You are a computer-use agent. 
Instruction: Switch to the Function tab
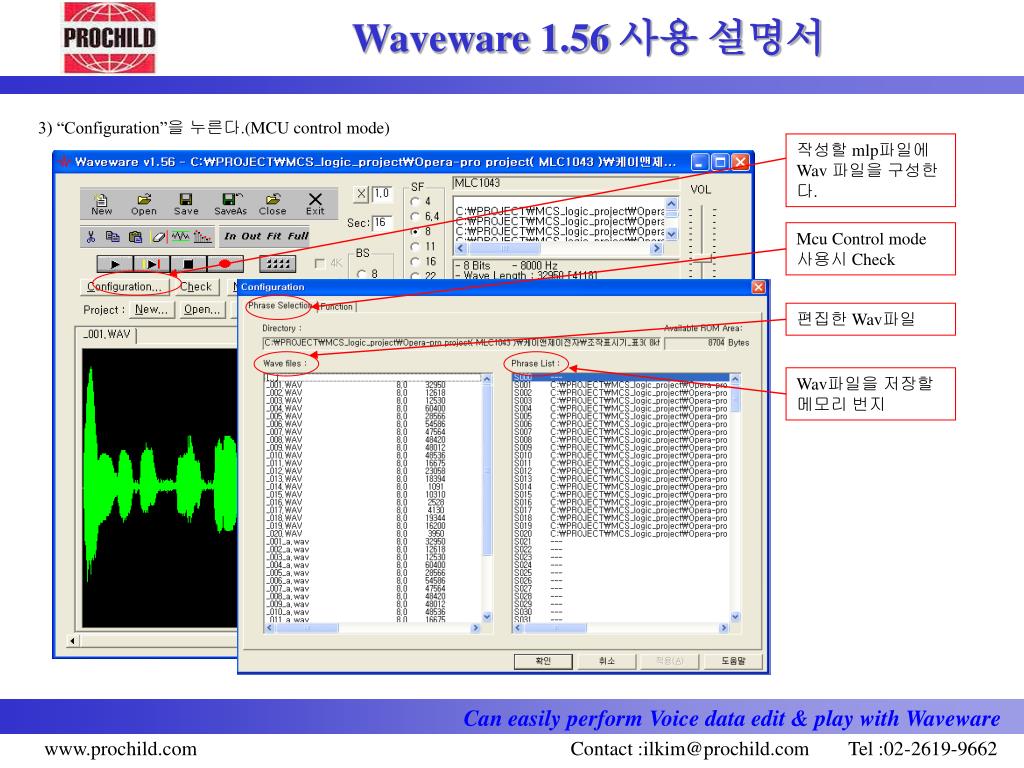[336, 307]
